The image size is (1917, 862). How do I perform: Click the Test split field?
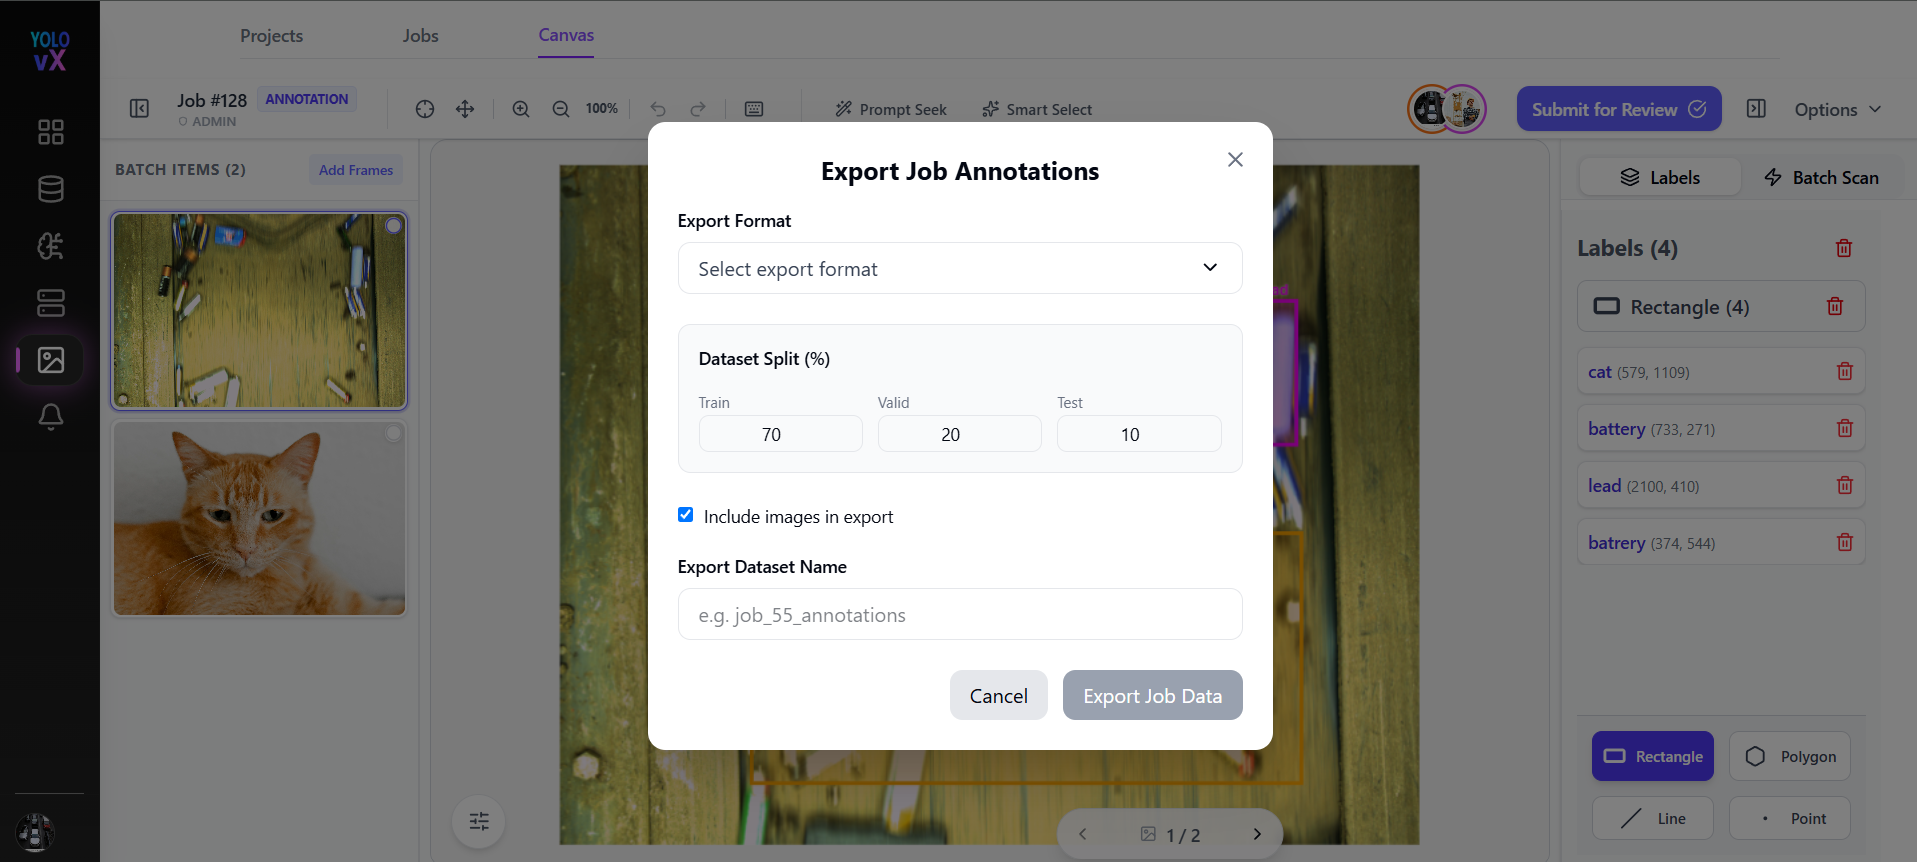[x=1139, y=434]
